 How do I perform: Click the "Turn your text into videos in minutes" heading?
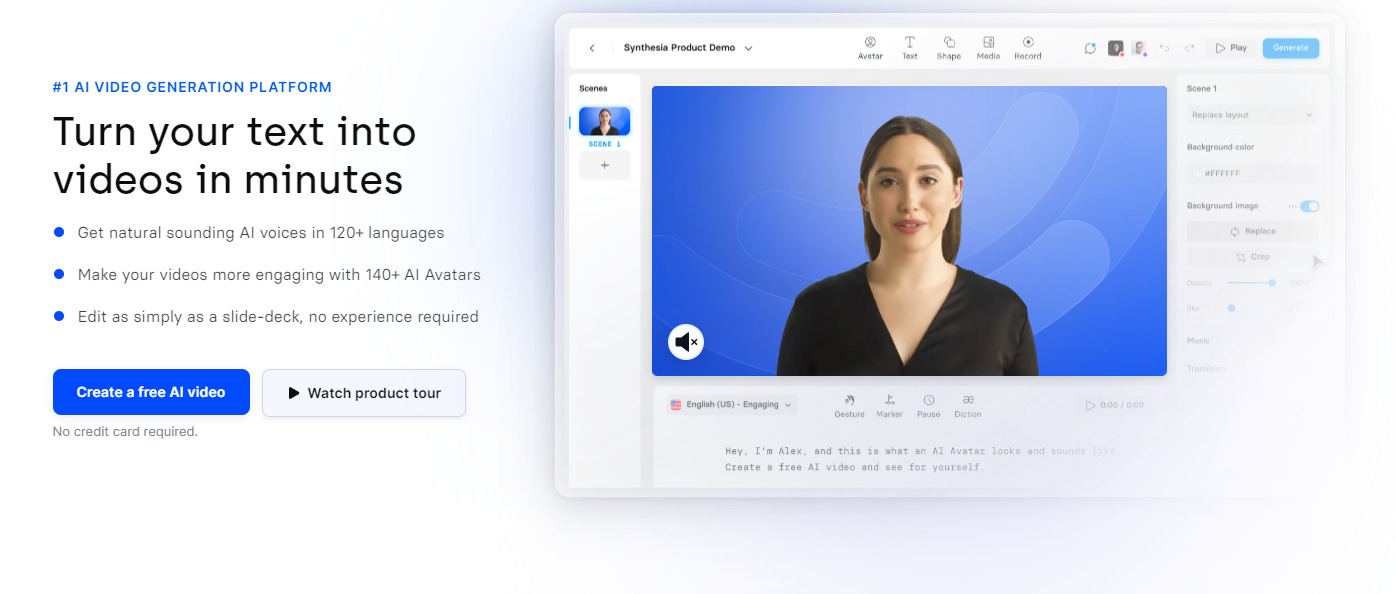tap(235, 156)
